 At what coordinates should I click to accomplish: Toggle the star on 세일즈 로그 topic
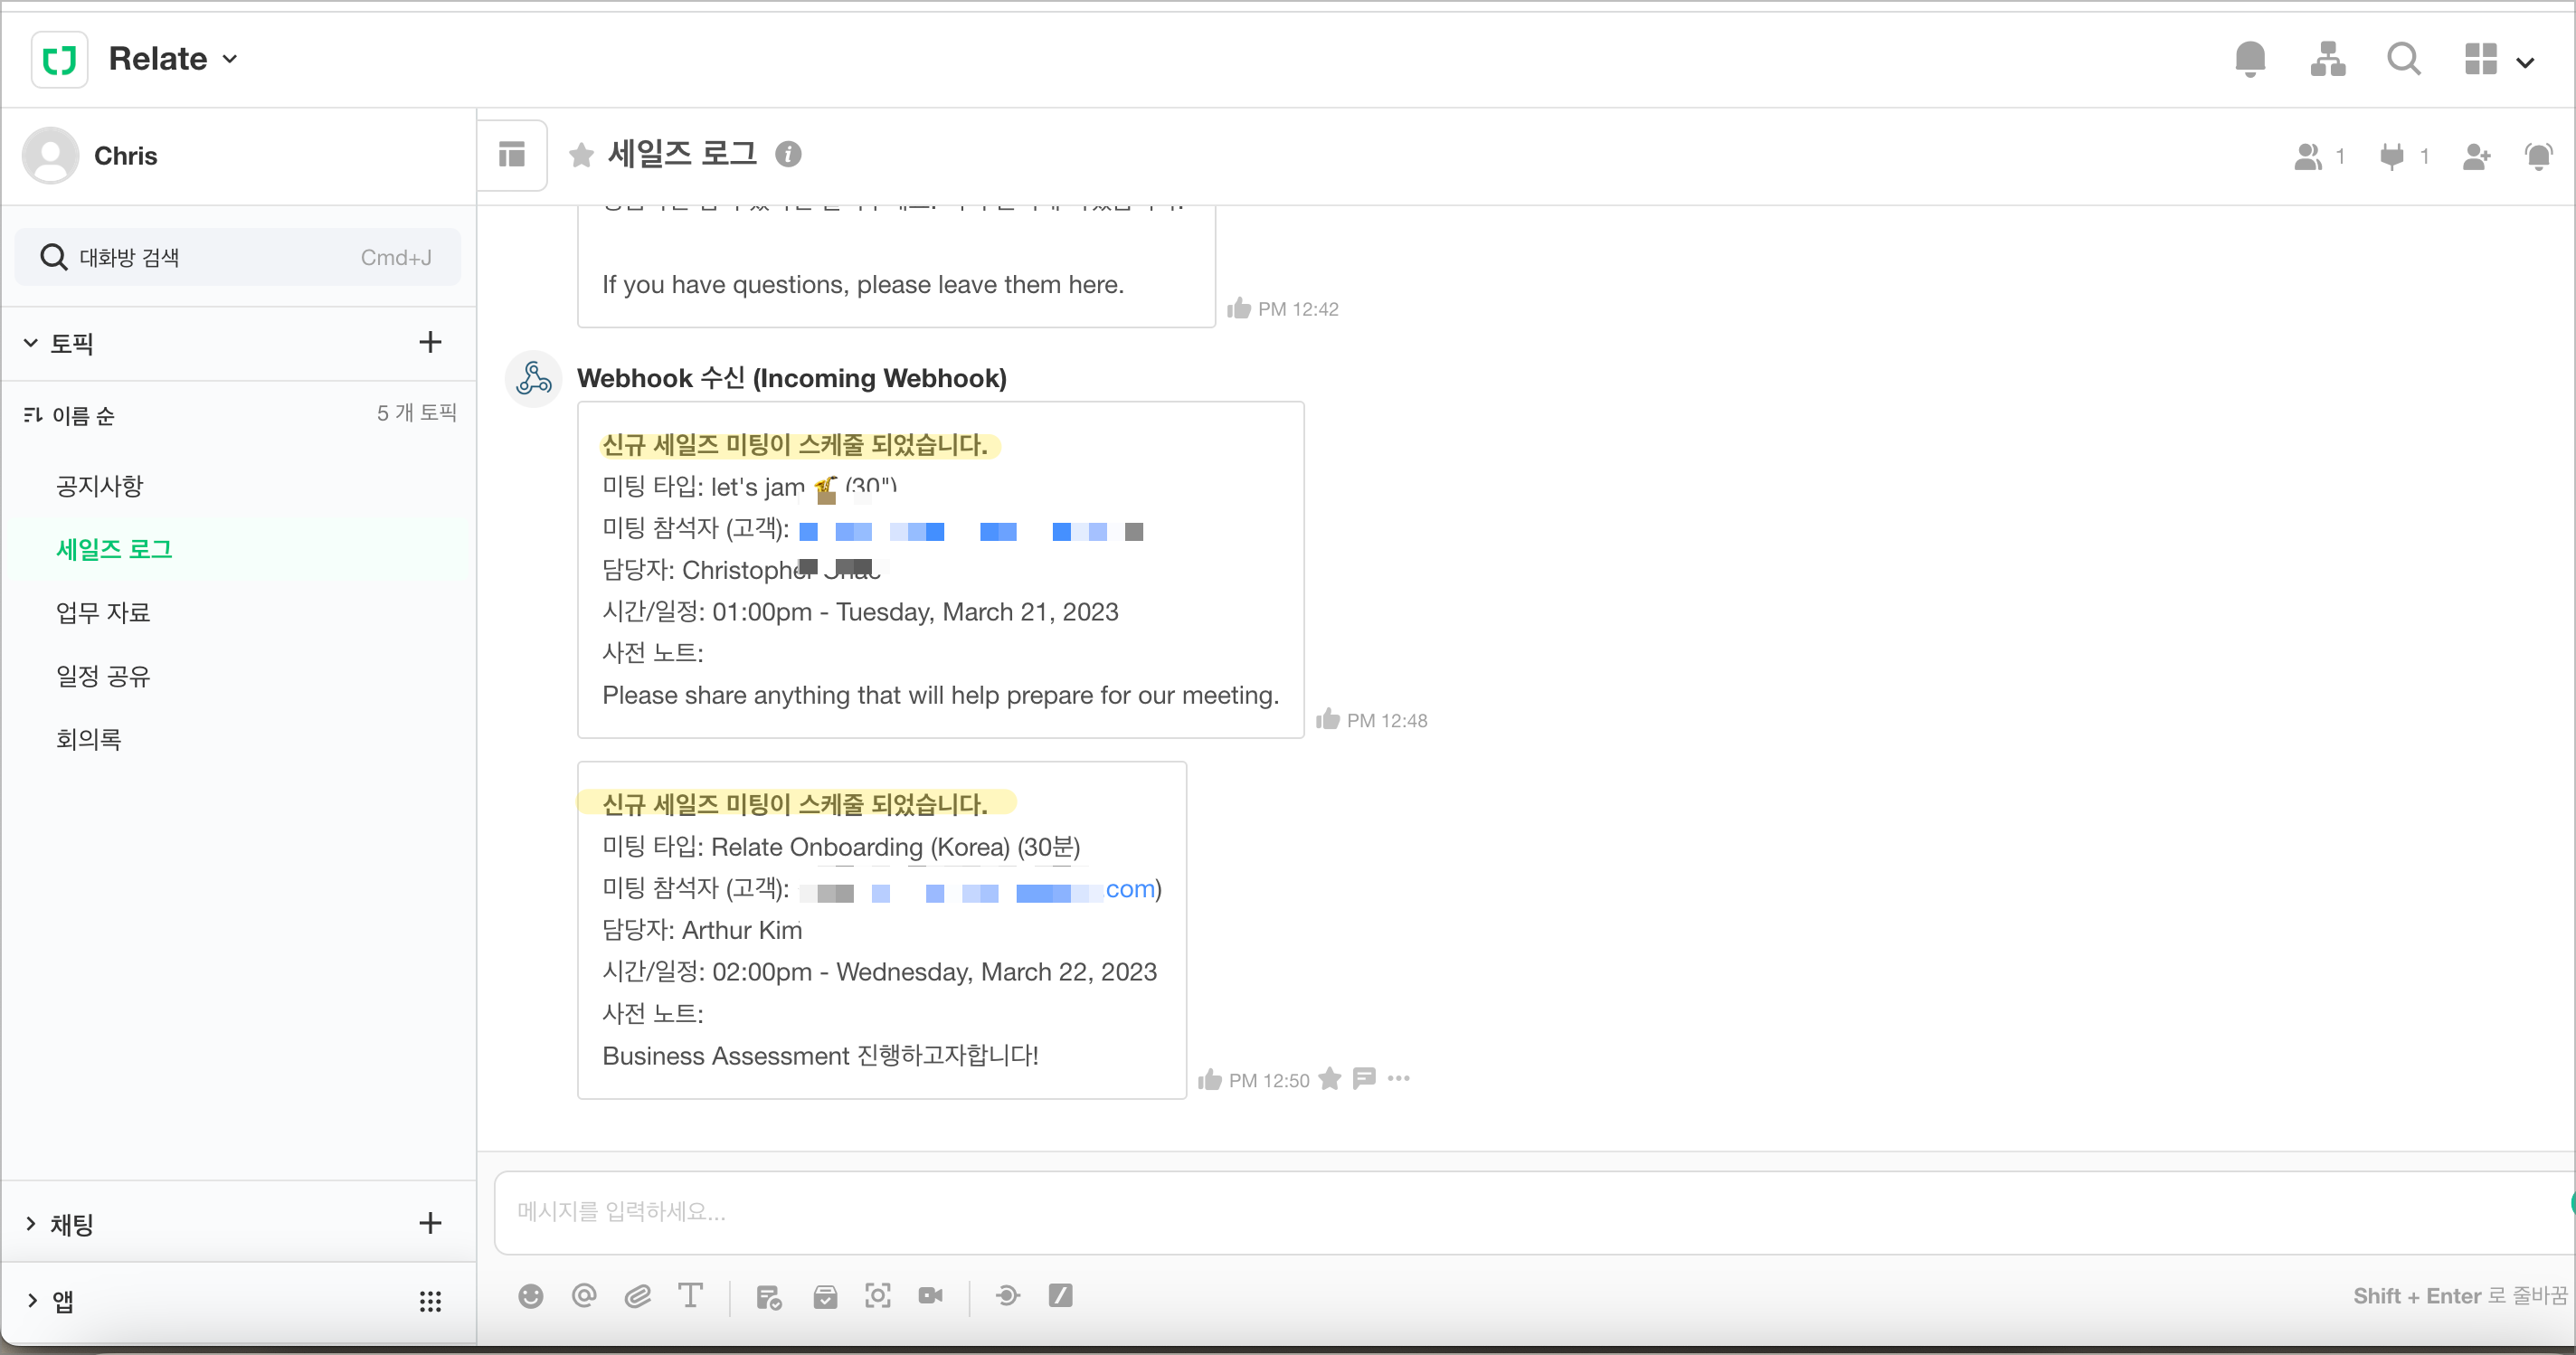581,155
